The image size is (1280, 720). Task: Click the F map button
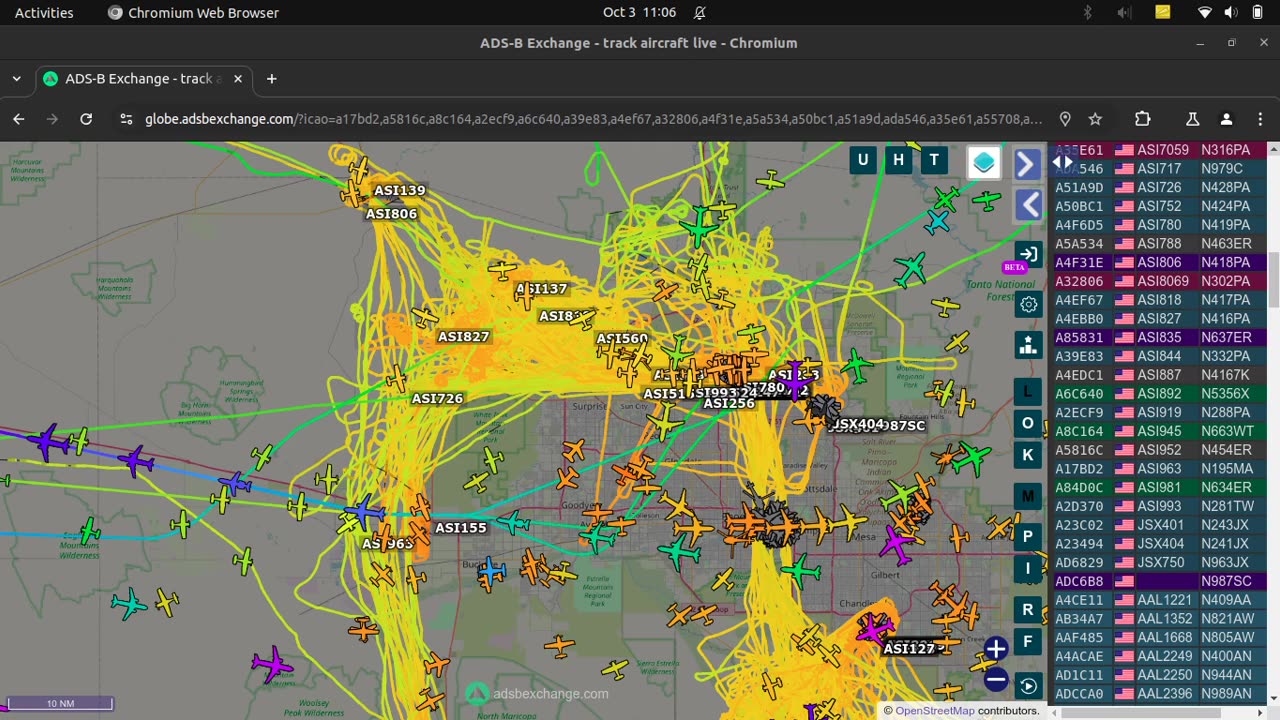click(x=1027, y=641)
